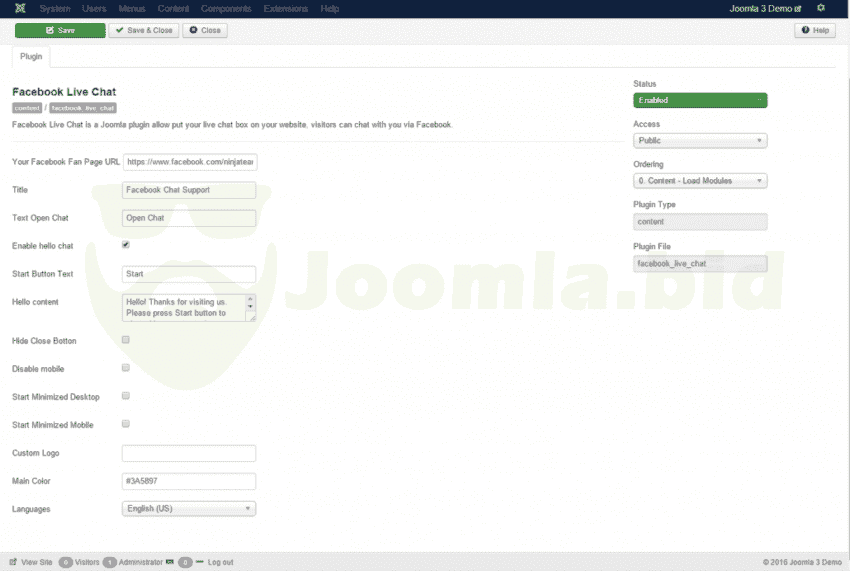
Task: Click the messages envelope icon in footer
Action: (170, 562)
